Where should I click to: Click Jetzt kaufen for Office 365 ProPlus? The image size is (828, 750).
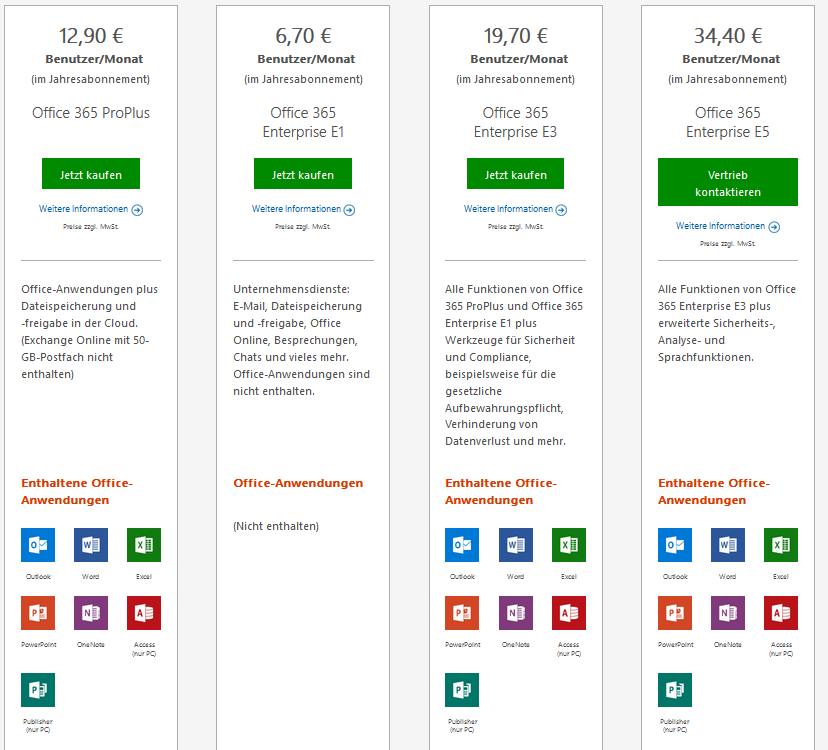(x=91, y=173)
